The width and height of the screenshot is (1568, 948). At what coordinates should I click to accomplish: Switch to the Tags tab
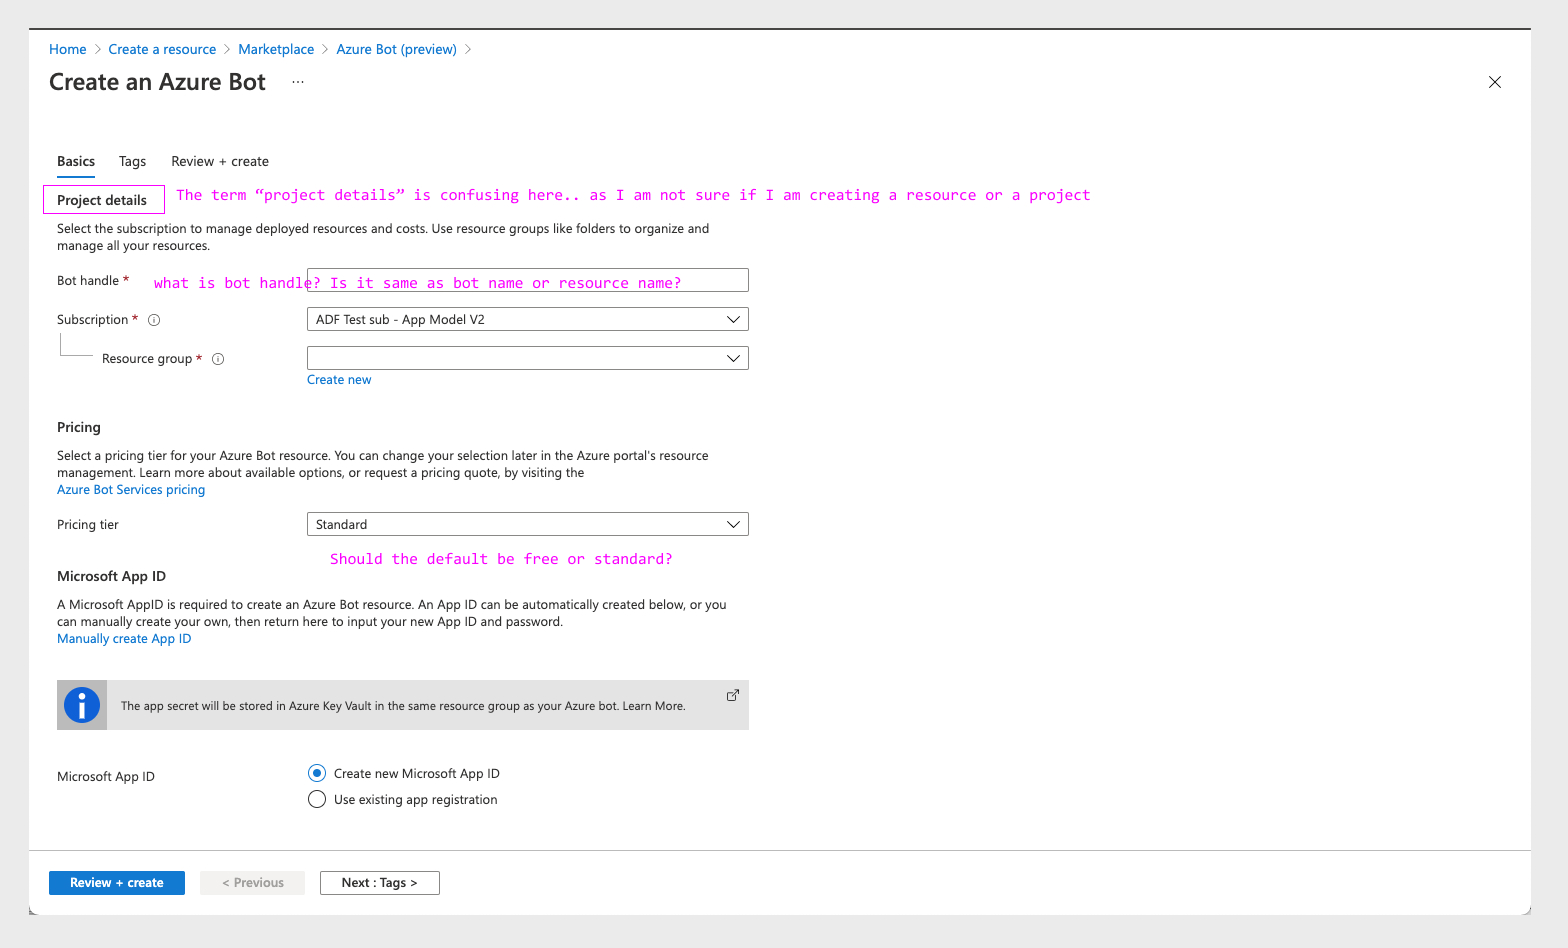pyautogui.click(x=132, y=161)
